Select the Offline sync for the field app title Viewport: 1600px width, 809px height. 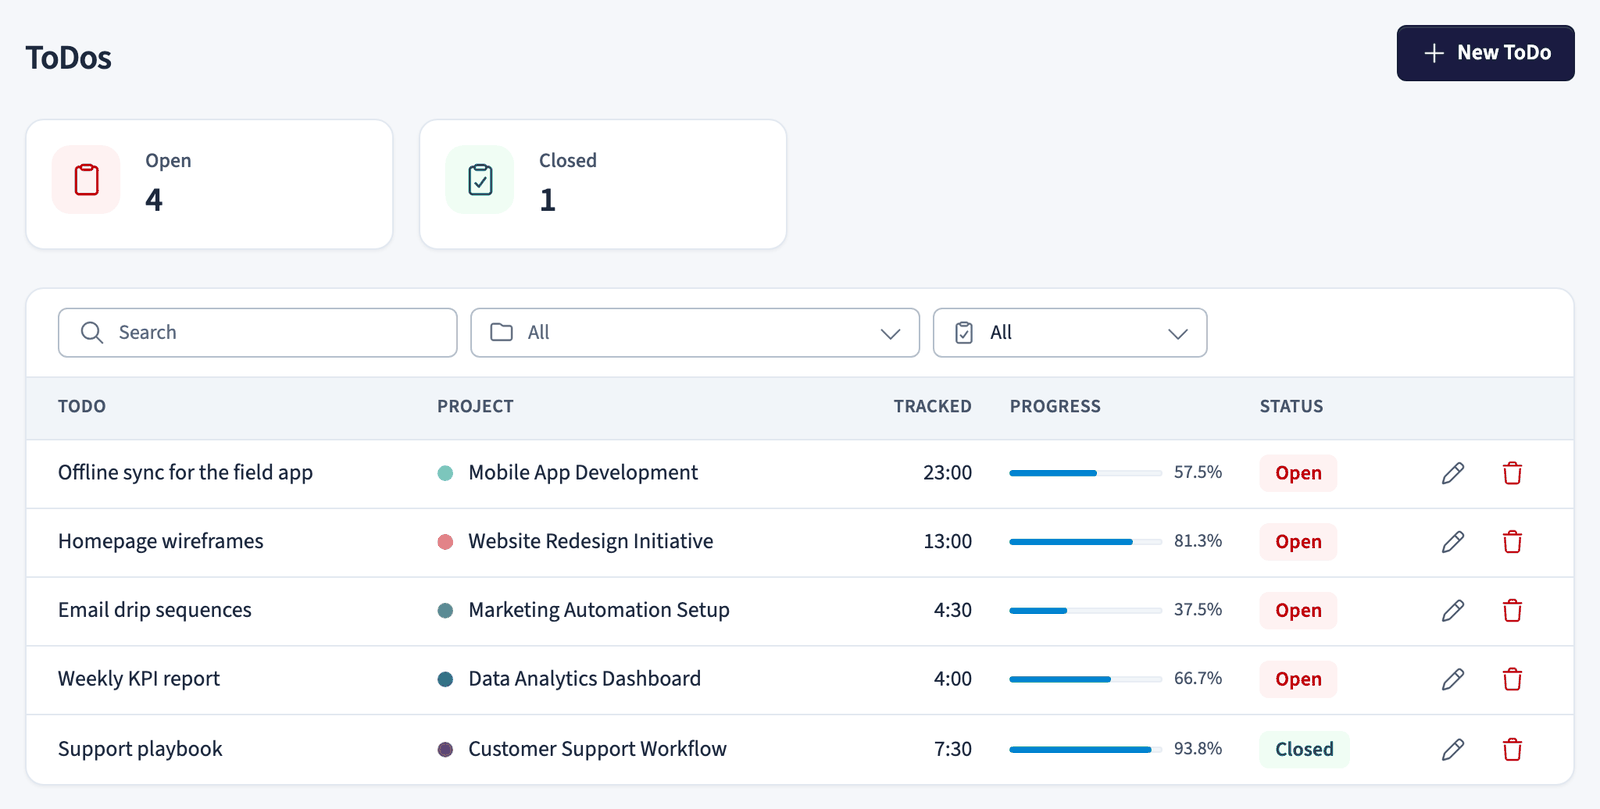tap(185, 473)
